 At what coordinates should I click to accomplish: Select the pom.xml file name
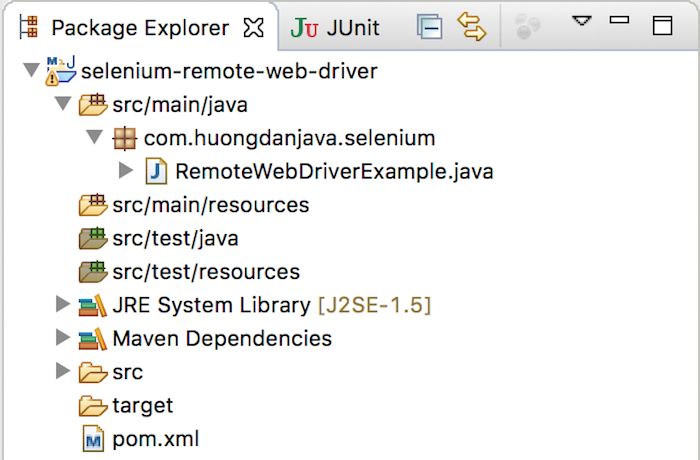156,439
